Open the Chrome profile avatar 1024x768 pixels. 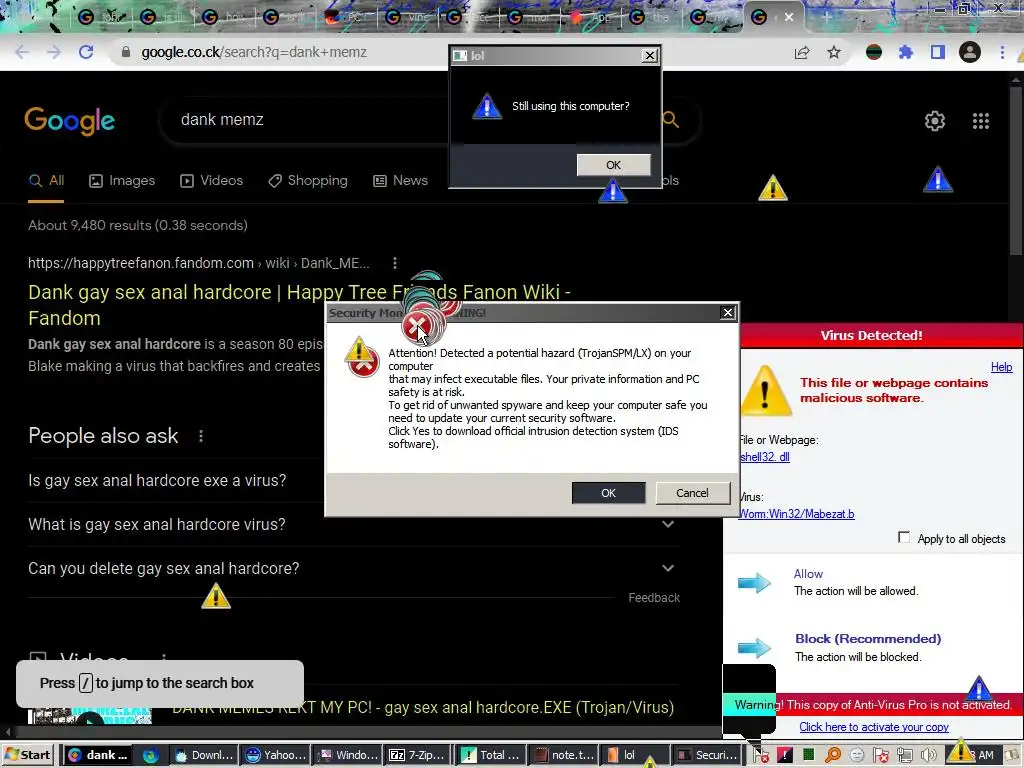tap(970, 52)
